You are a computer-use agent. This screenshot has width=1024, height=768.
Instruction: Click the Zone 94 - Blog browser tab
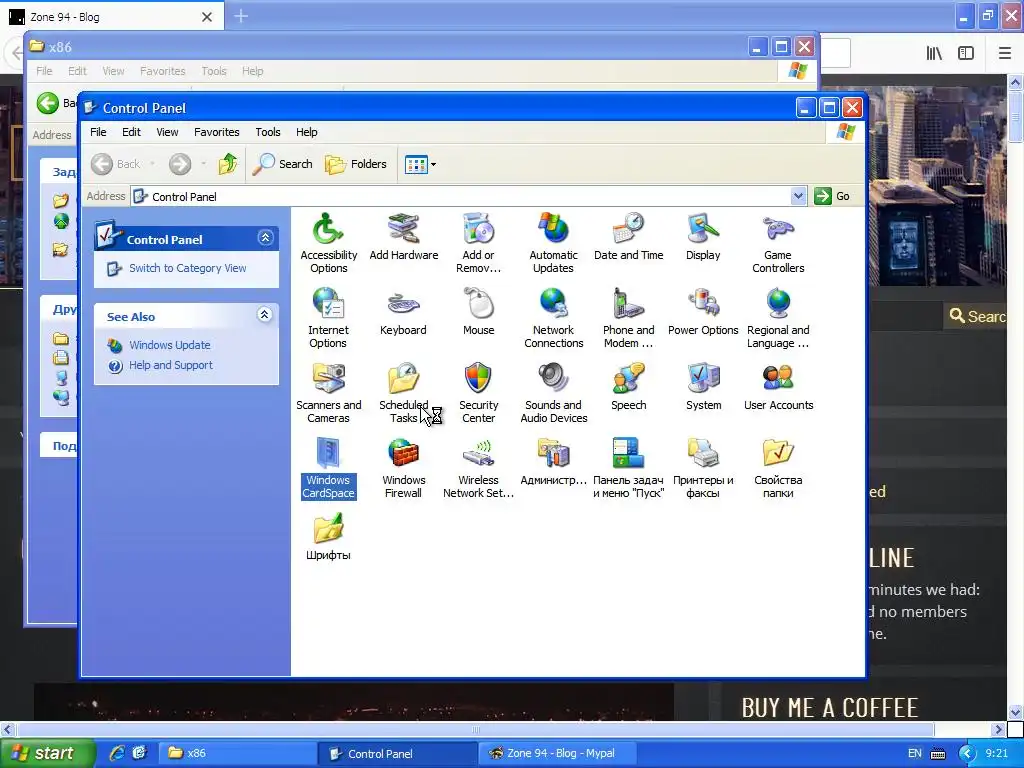112,17
